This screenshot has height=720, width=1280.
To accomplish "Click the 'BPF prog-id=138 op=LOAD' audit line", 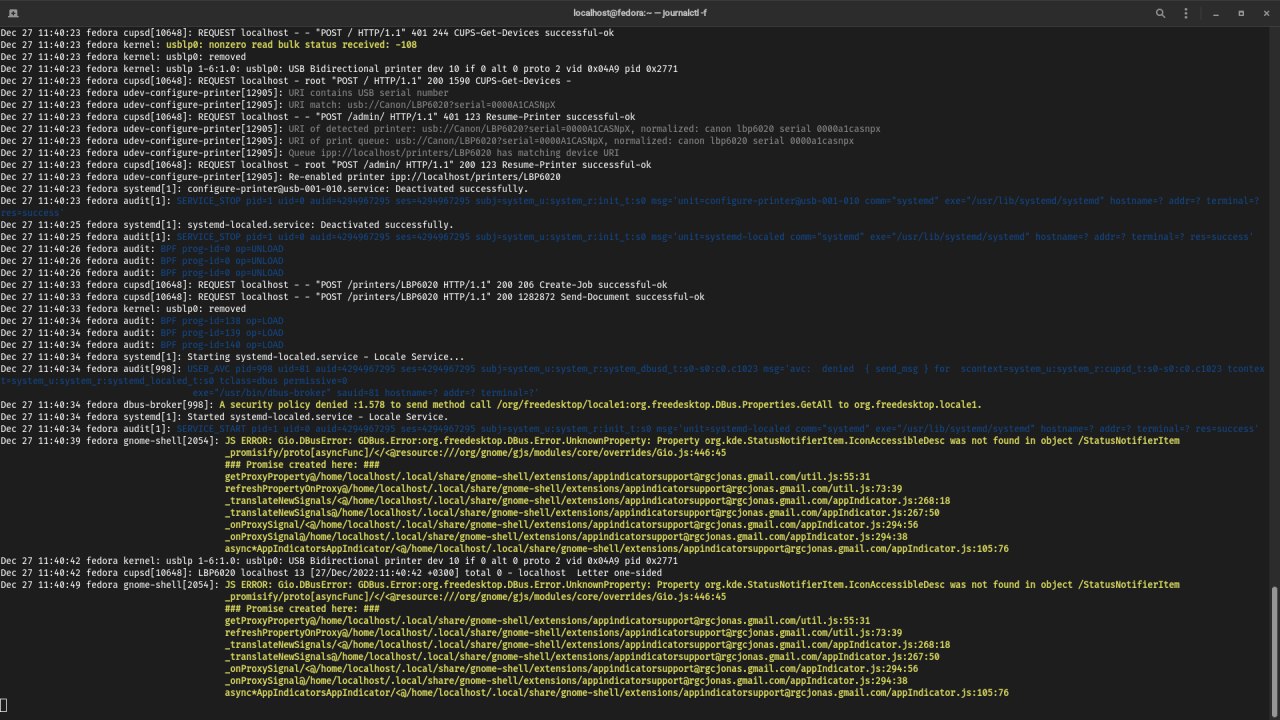I will point(142,321).
